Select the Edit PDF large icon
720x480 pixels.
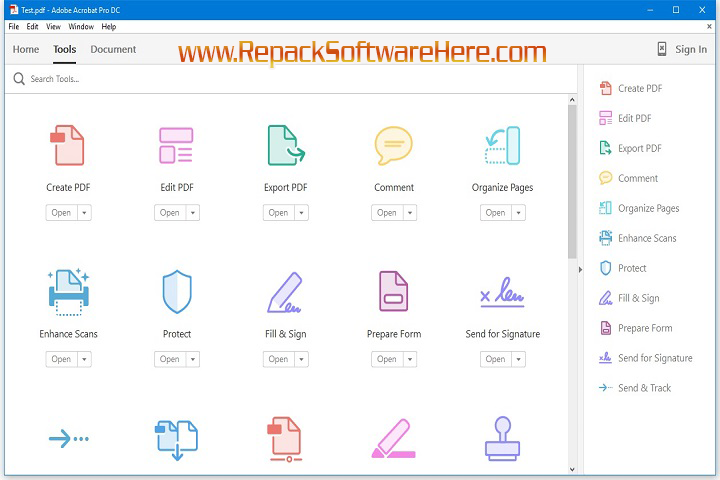point(176,146)
